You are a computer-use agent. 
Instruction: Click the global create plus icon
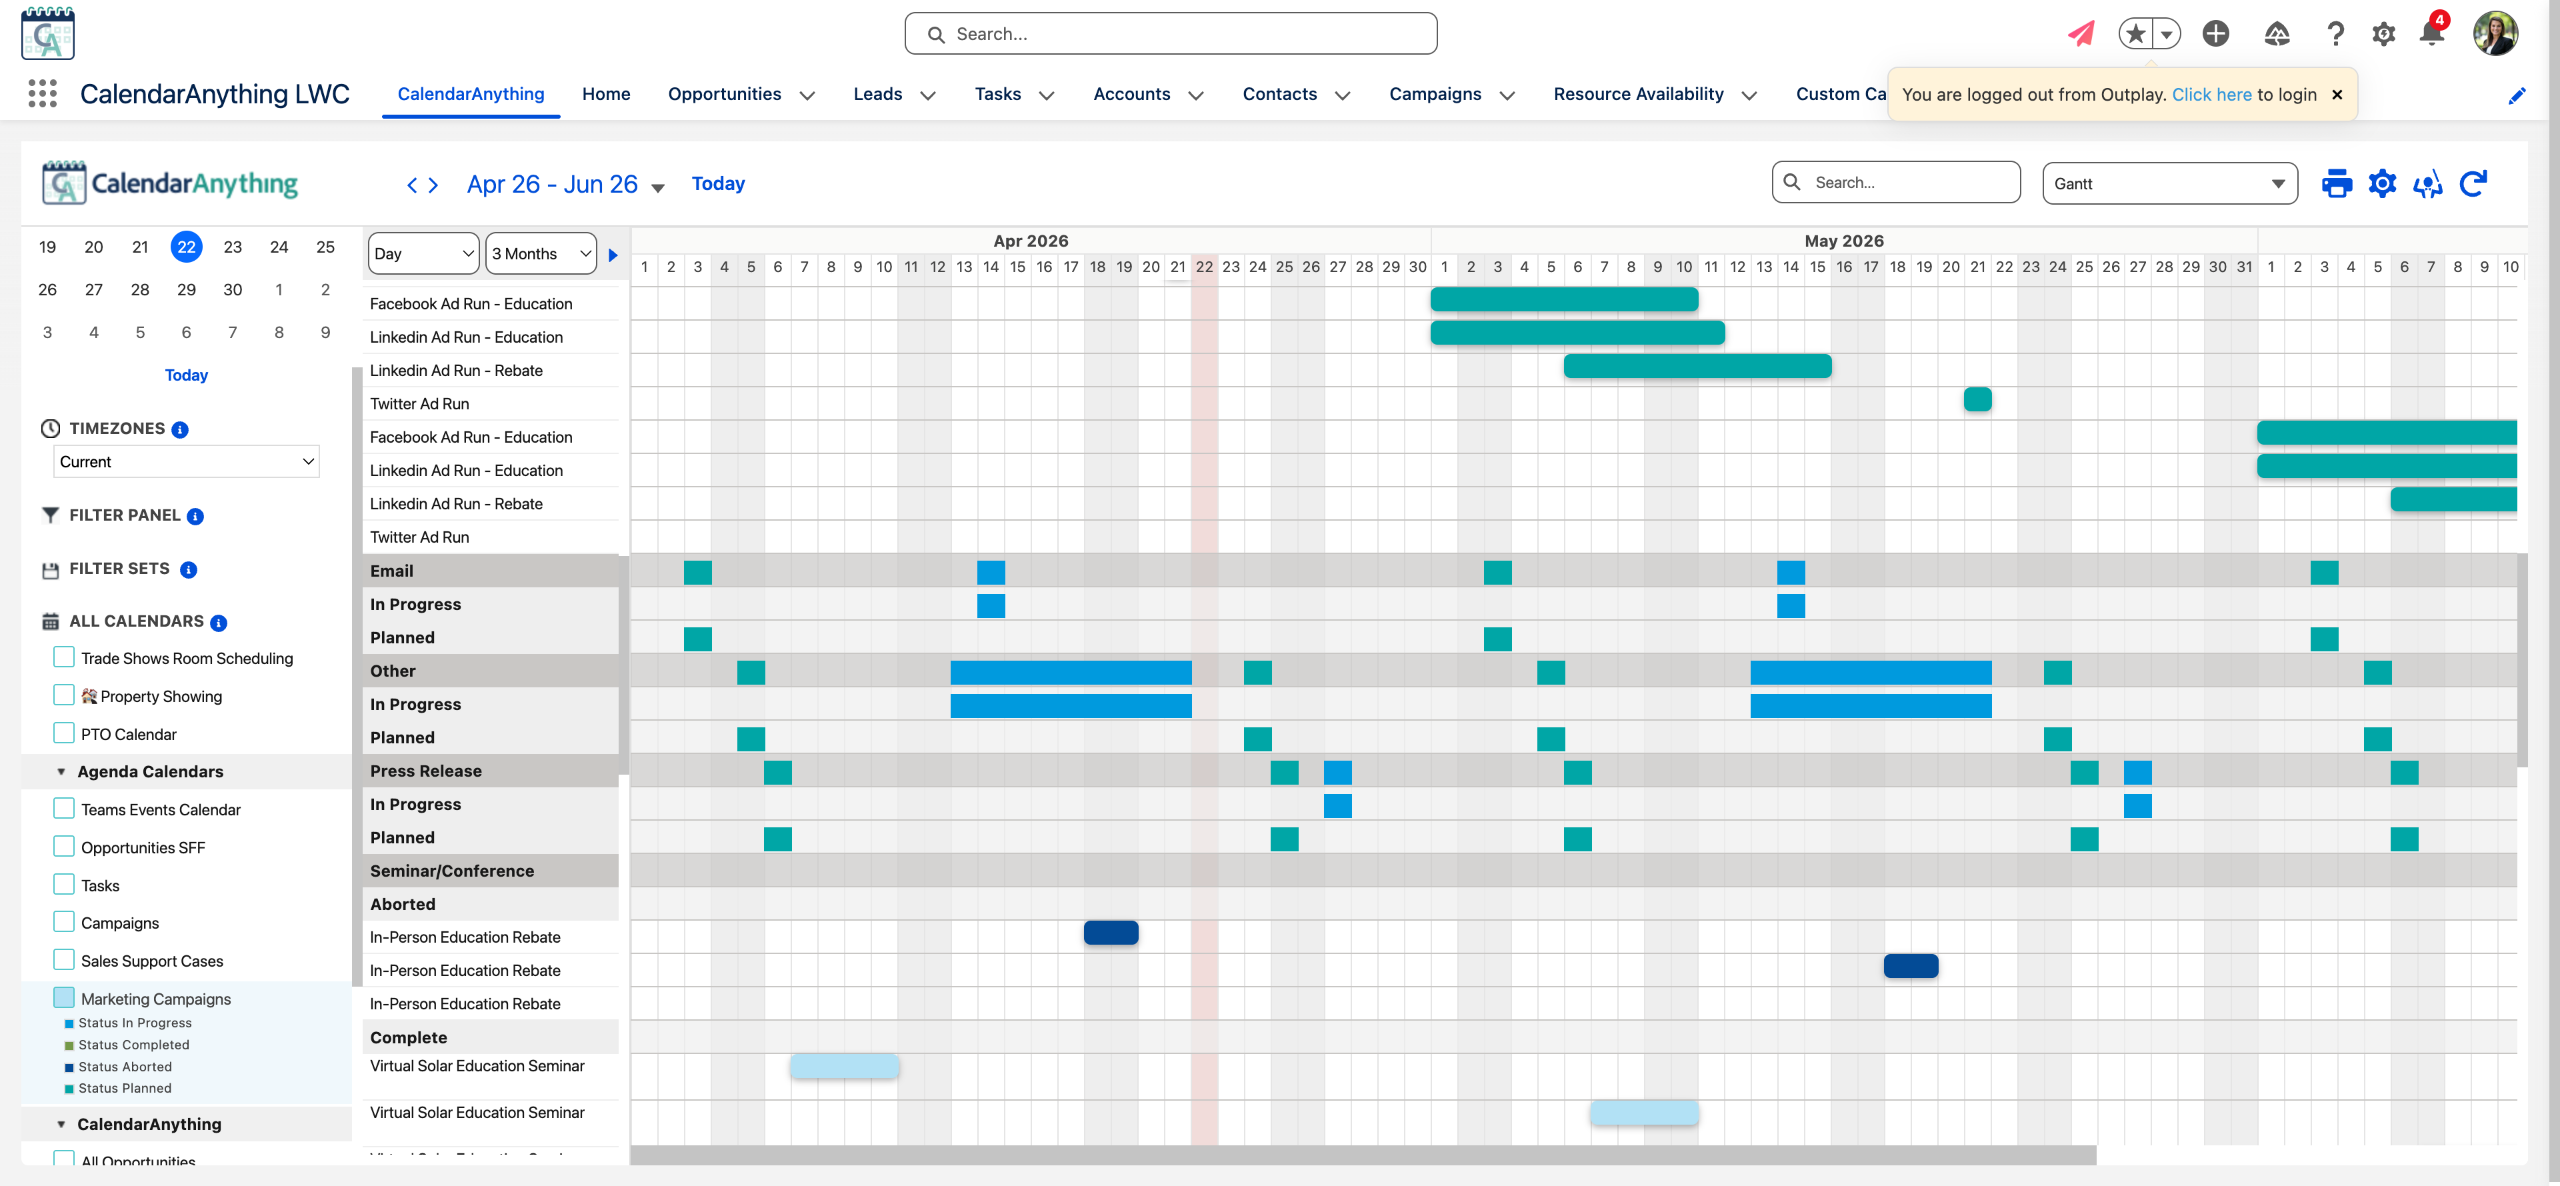click(x=2215, y=33)
